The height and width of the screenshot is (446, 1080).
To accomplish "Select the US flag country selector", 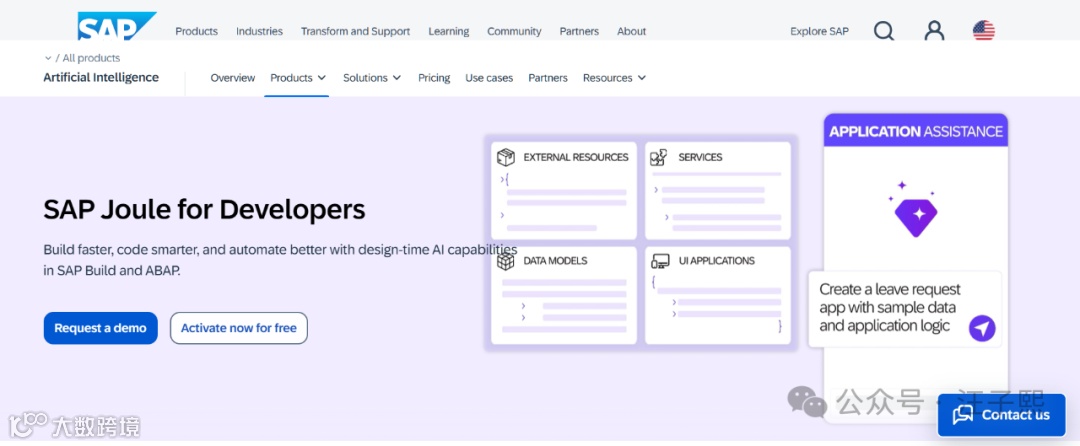I will [984, 31].
